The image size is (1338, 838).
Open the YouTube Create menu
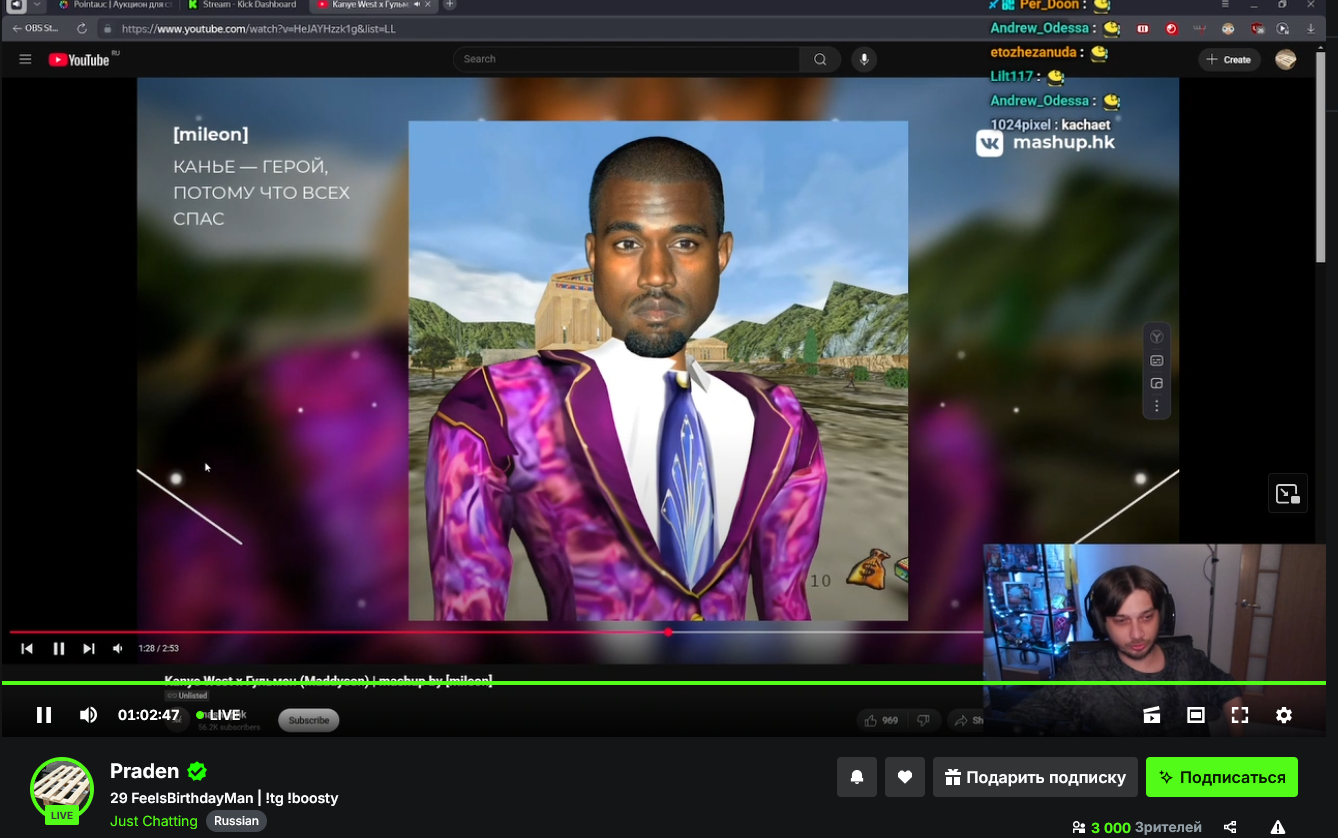click(x=1229, y=59)
